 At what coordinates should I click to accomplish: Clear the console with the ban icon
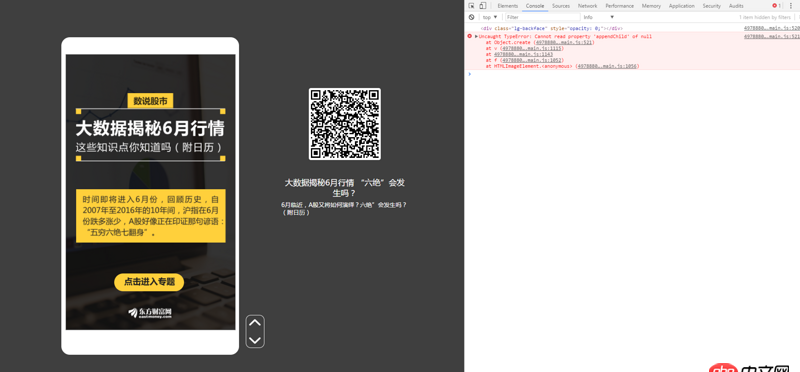click(471, 17)
